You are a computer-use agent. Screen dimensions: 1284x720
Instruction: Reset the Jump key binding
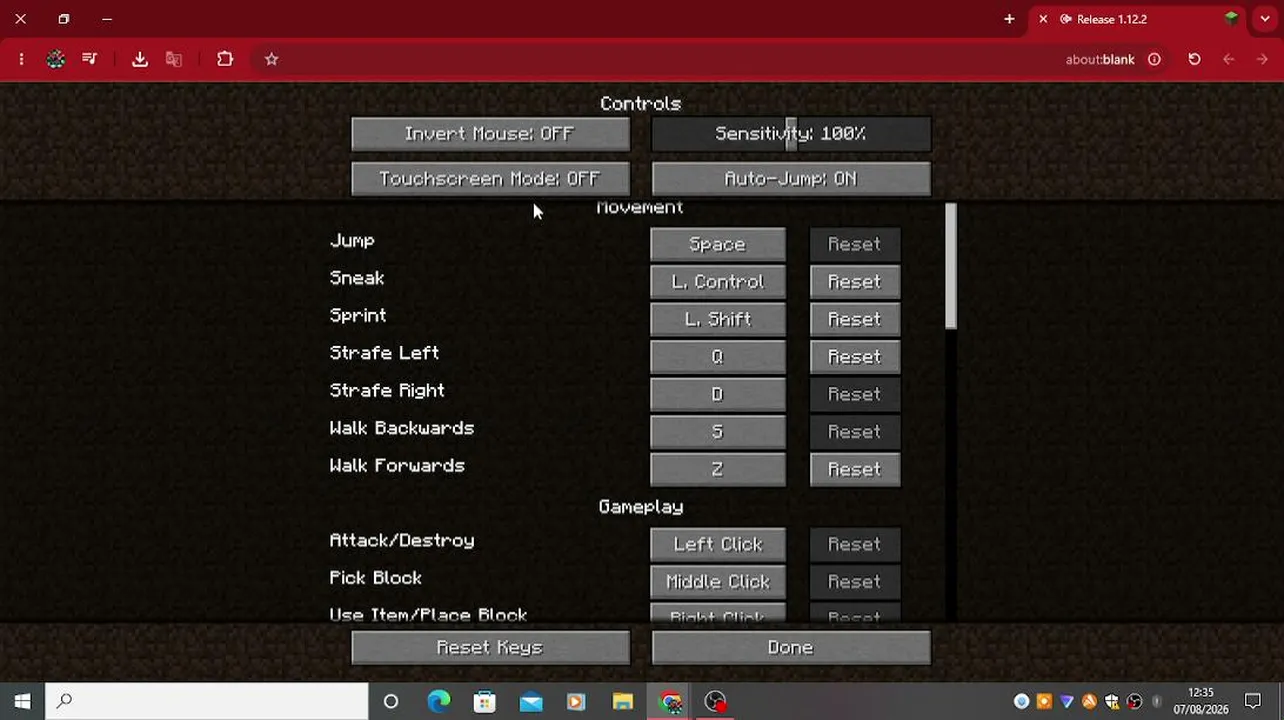tap(855, 244)
